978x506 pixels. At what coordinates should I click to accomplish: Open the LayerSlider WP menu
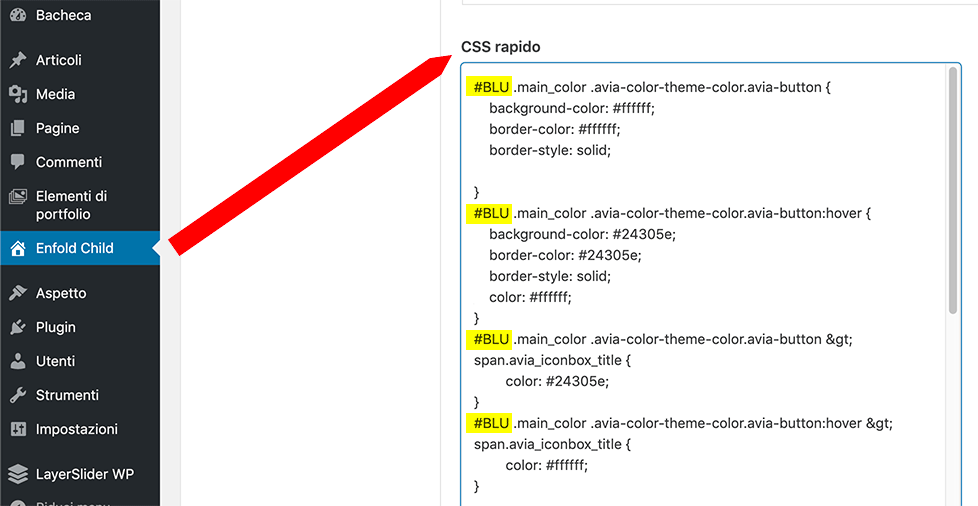tap(80, 474)
